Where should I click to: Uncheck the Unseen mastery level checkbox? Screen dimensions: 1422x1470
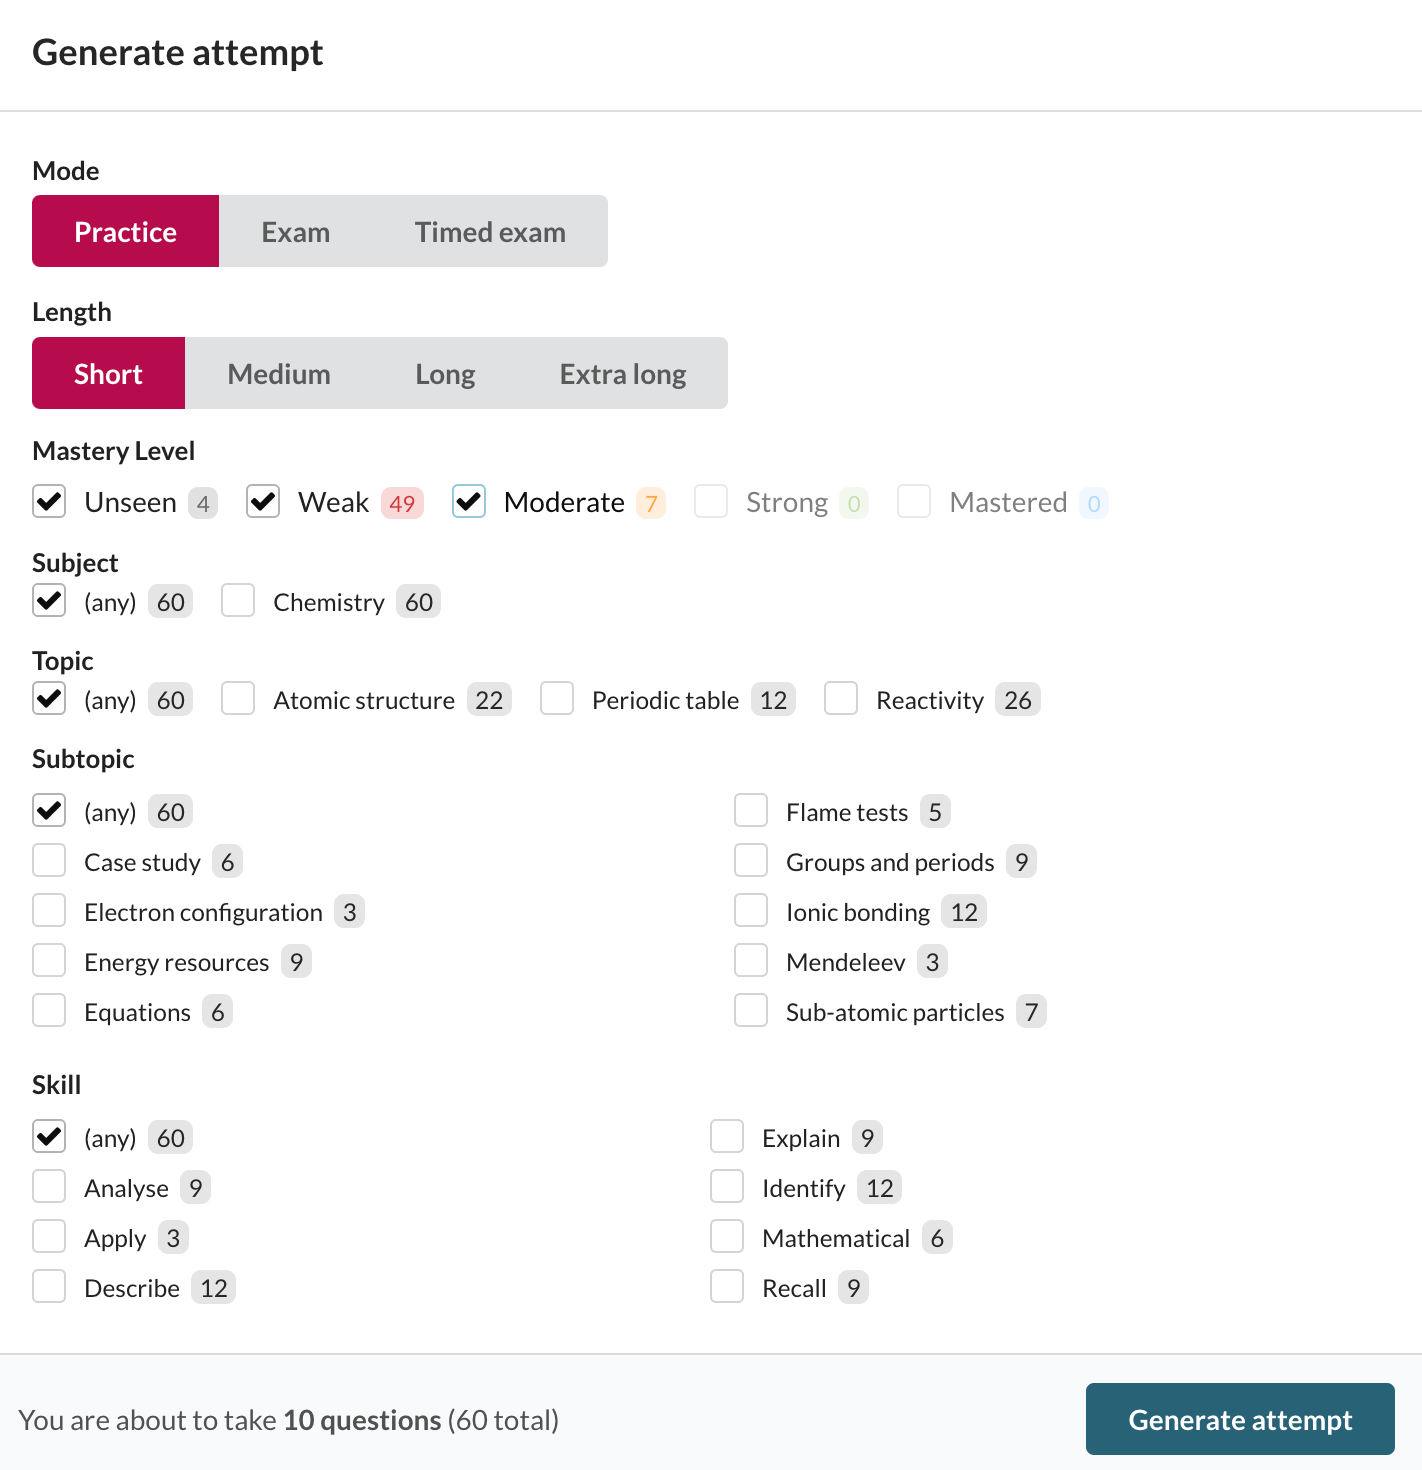pos(49,502)
